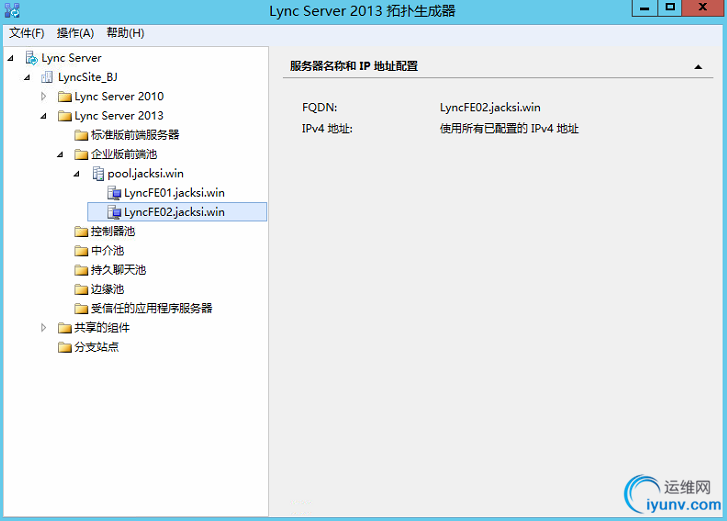Close the topology builder window
727x521 pixels.
pos(702,8)
